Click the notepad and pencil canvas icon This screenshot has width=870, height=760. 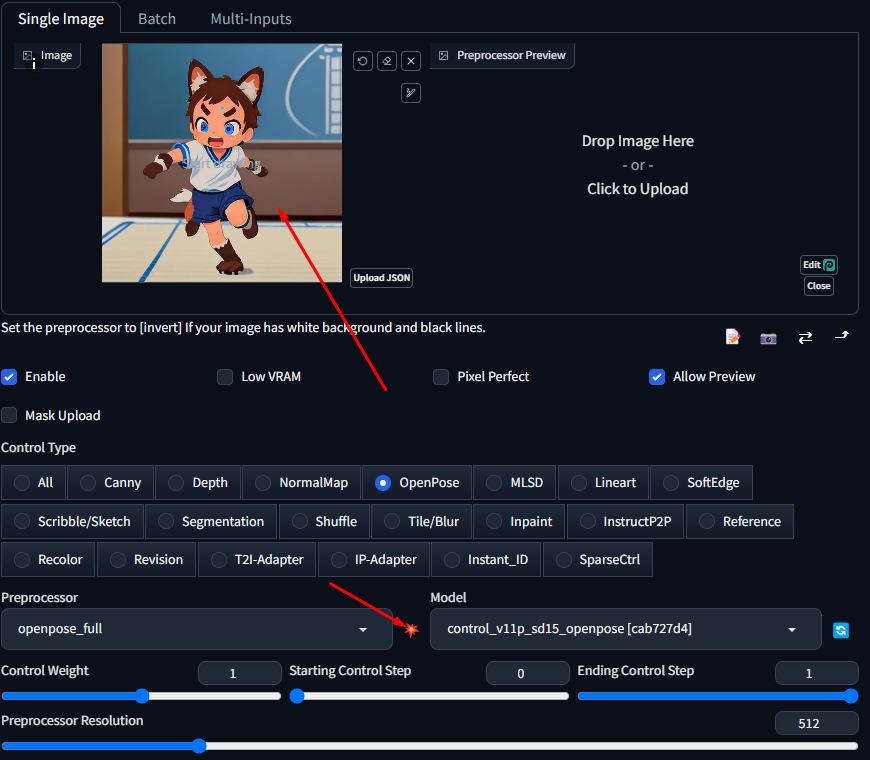pyautogui.click(x=733, y=337)
